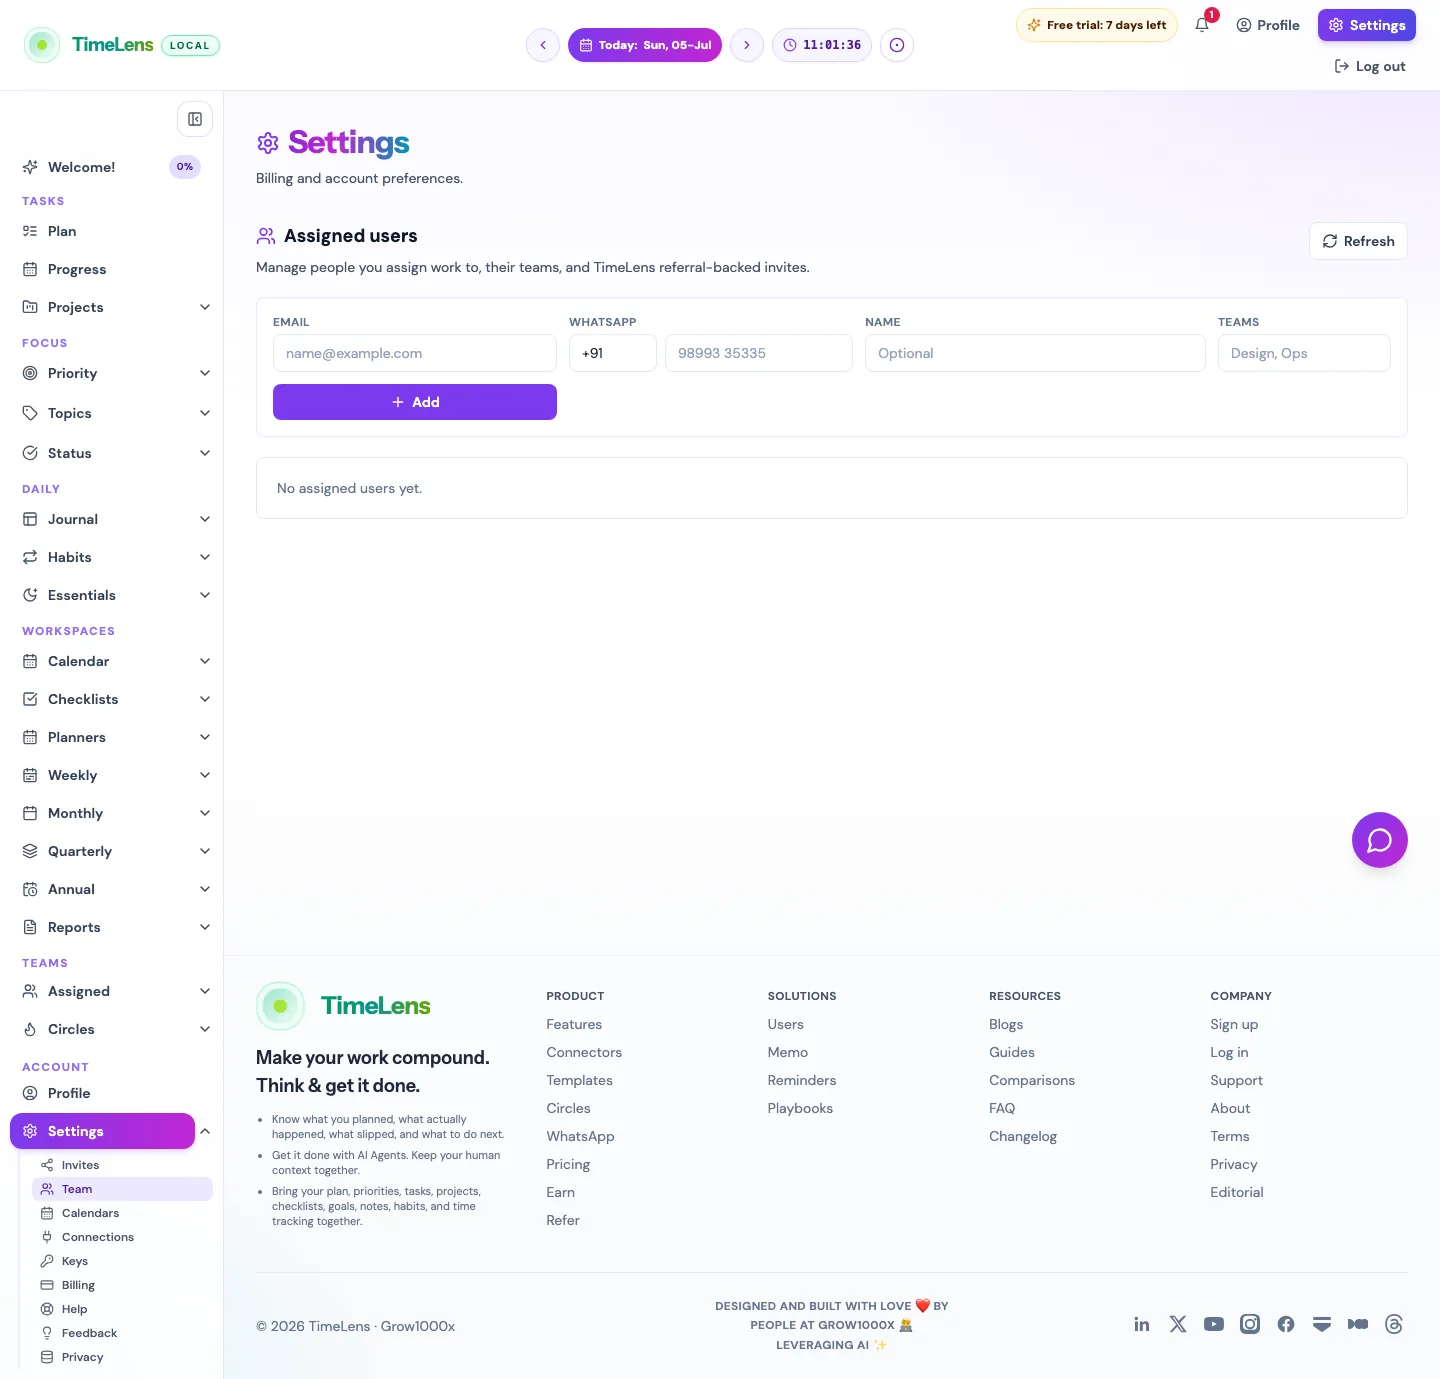Collapse the Settings submenu chevron
Screen dimensions: 1440x1379
coord(205,1131)
